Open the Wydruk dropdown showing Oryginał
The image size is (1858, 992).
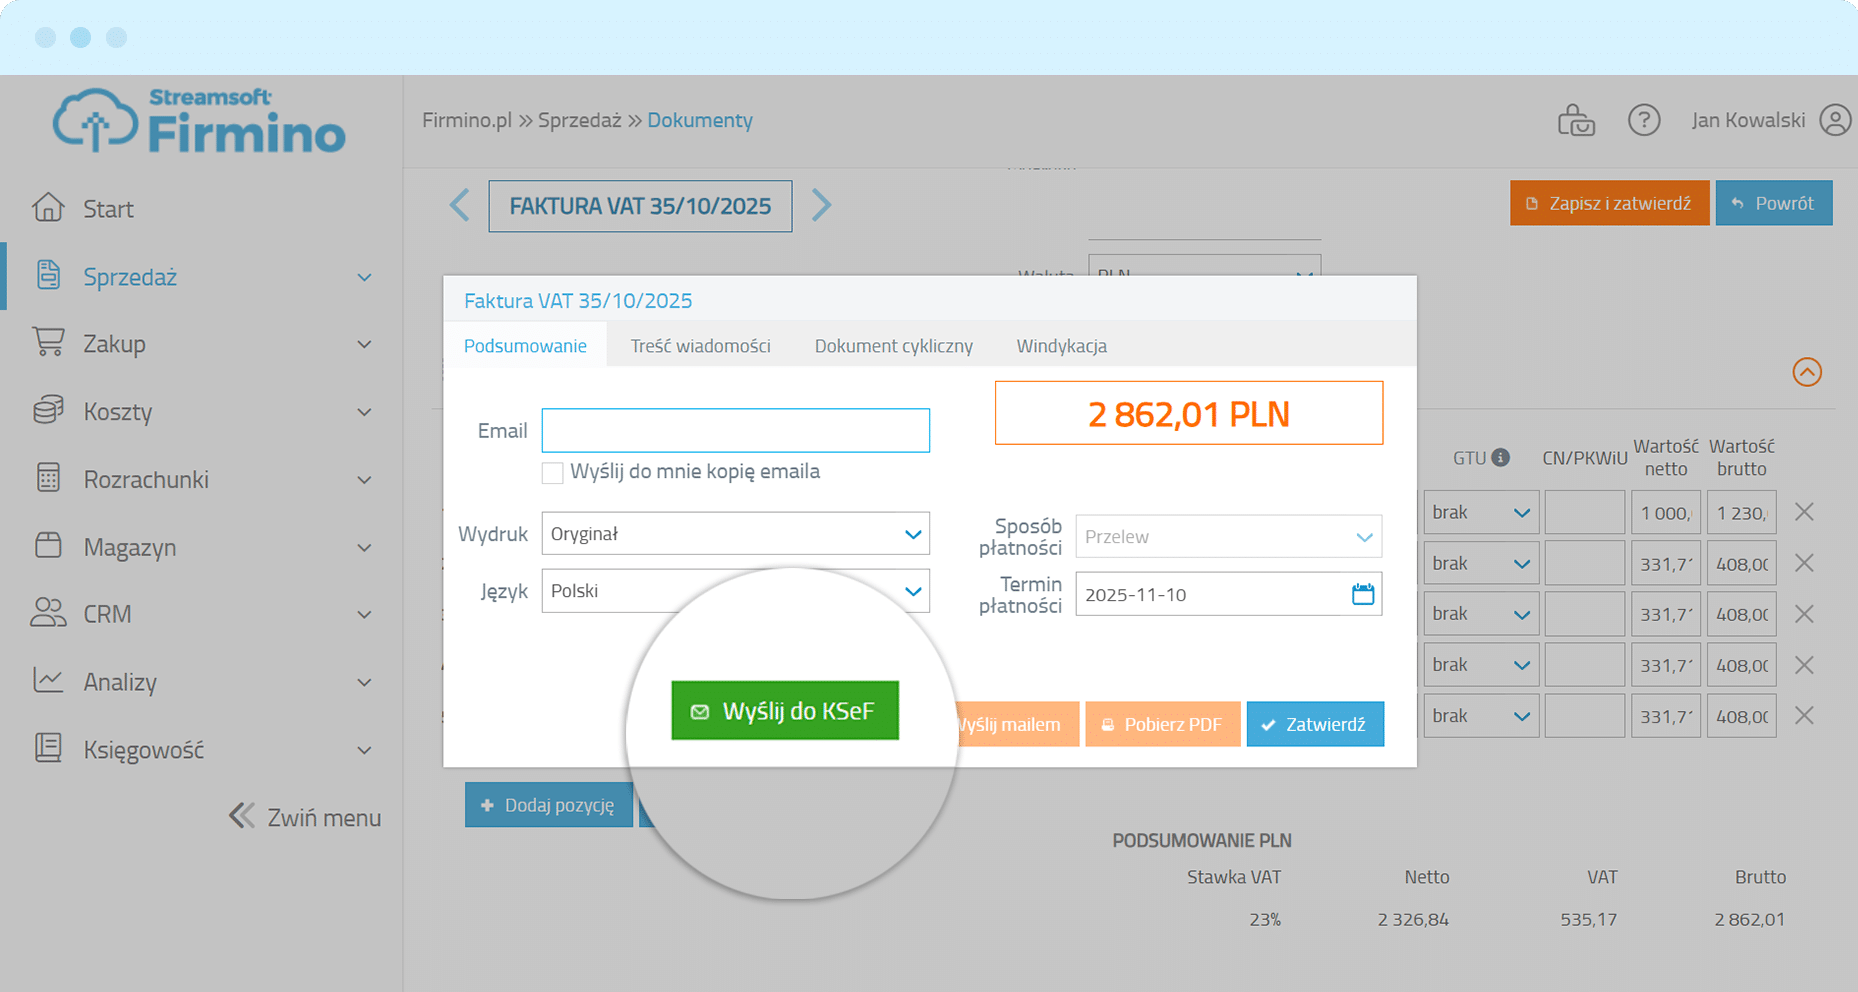[x=735, y=534]
